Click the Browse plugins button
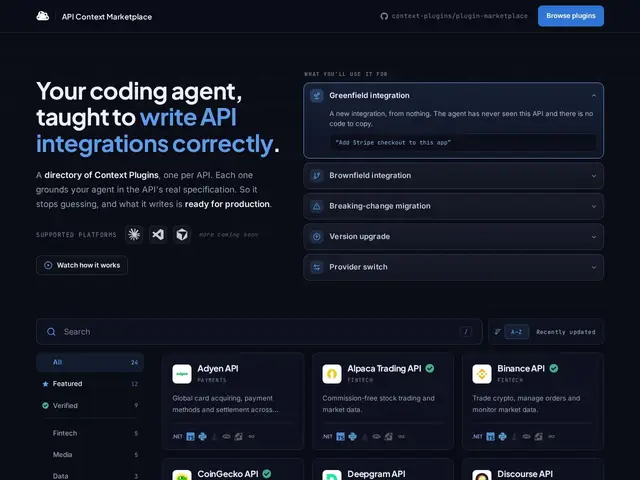Image resolution: width=640 pixels, height=480 pixels. [571, 16]
